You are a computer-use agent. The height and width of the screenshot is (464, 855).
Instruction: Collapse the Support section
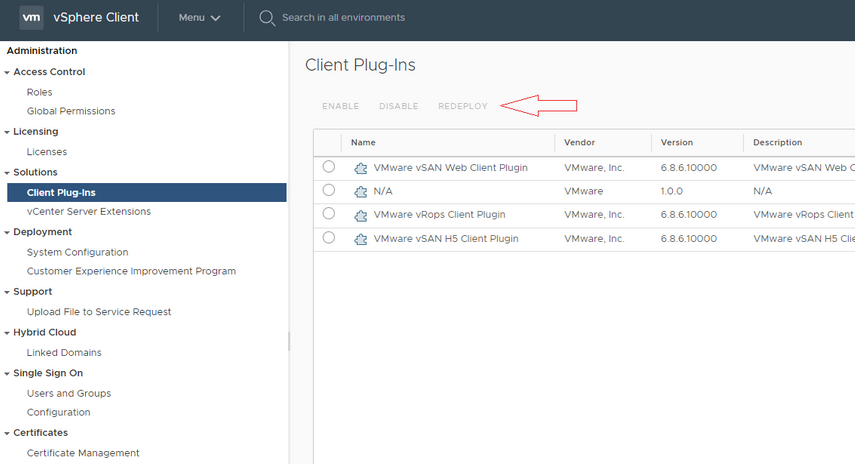[x=7, y=292]
